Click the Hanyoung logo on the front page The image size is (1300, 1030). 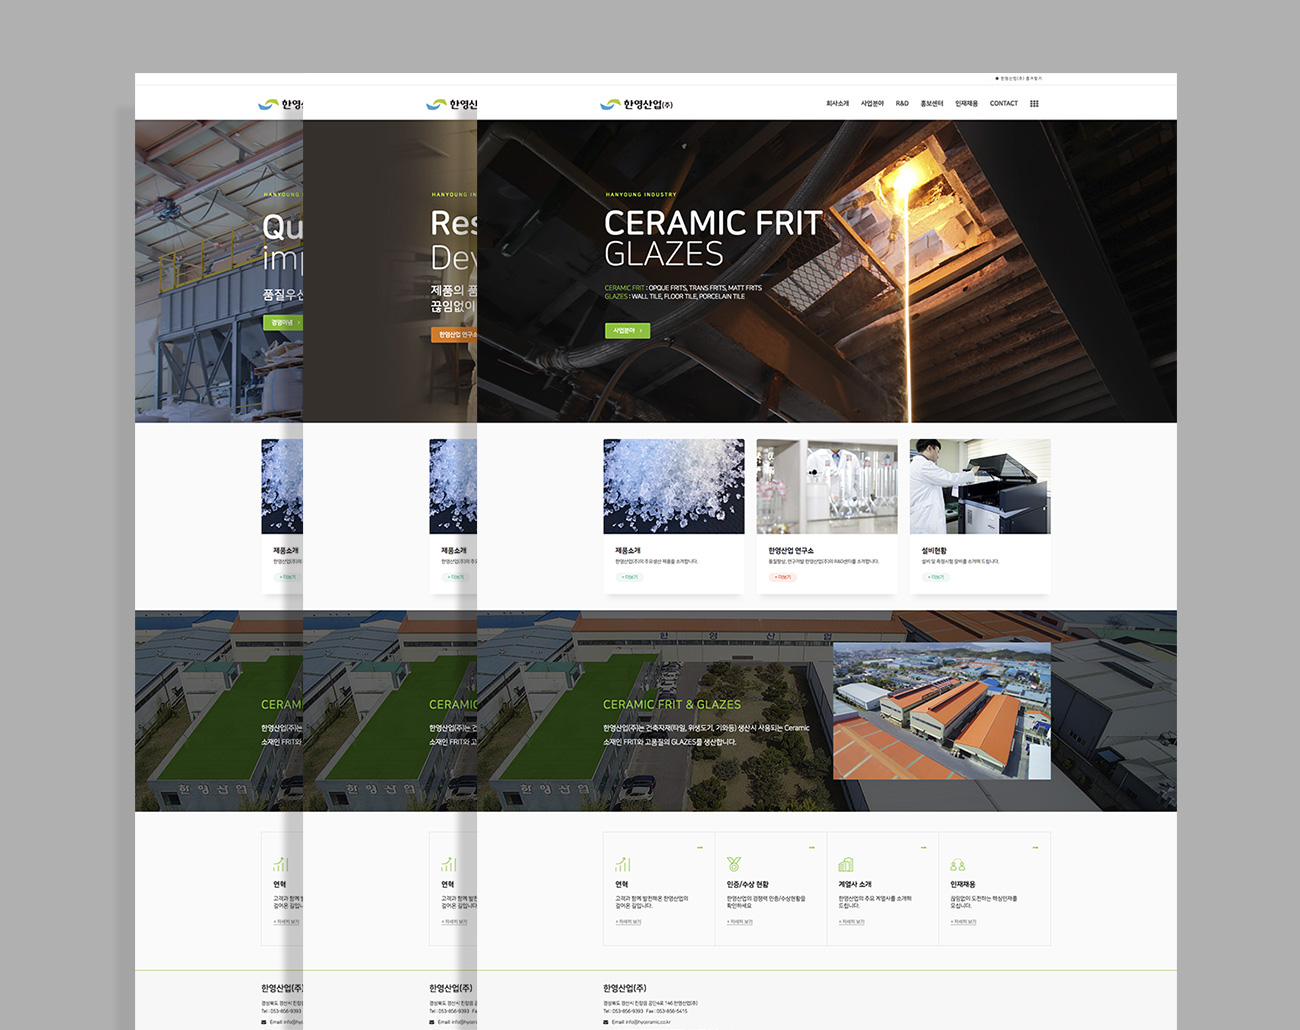(x=636, y=104)
